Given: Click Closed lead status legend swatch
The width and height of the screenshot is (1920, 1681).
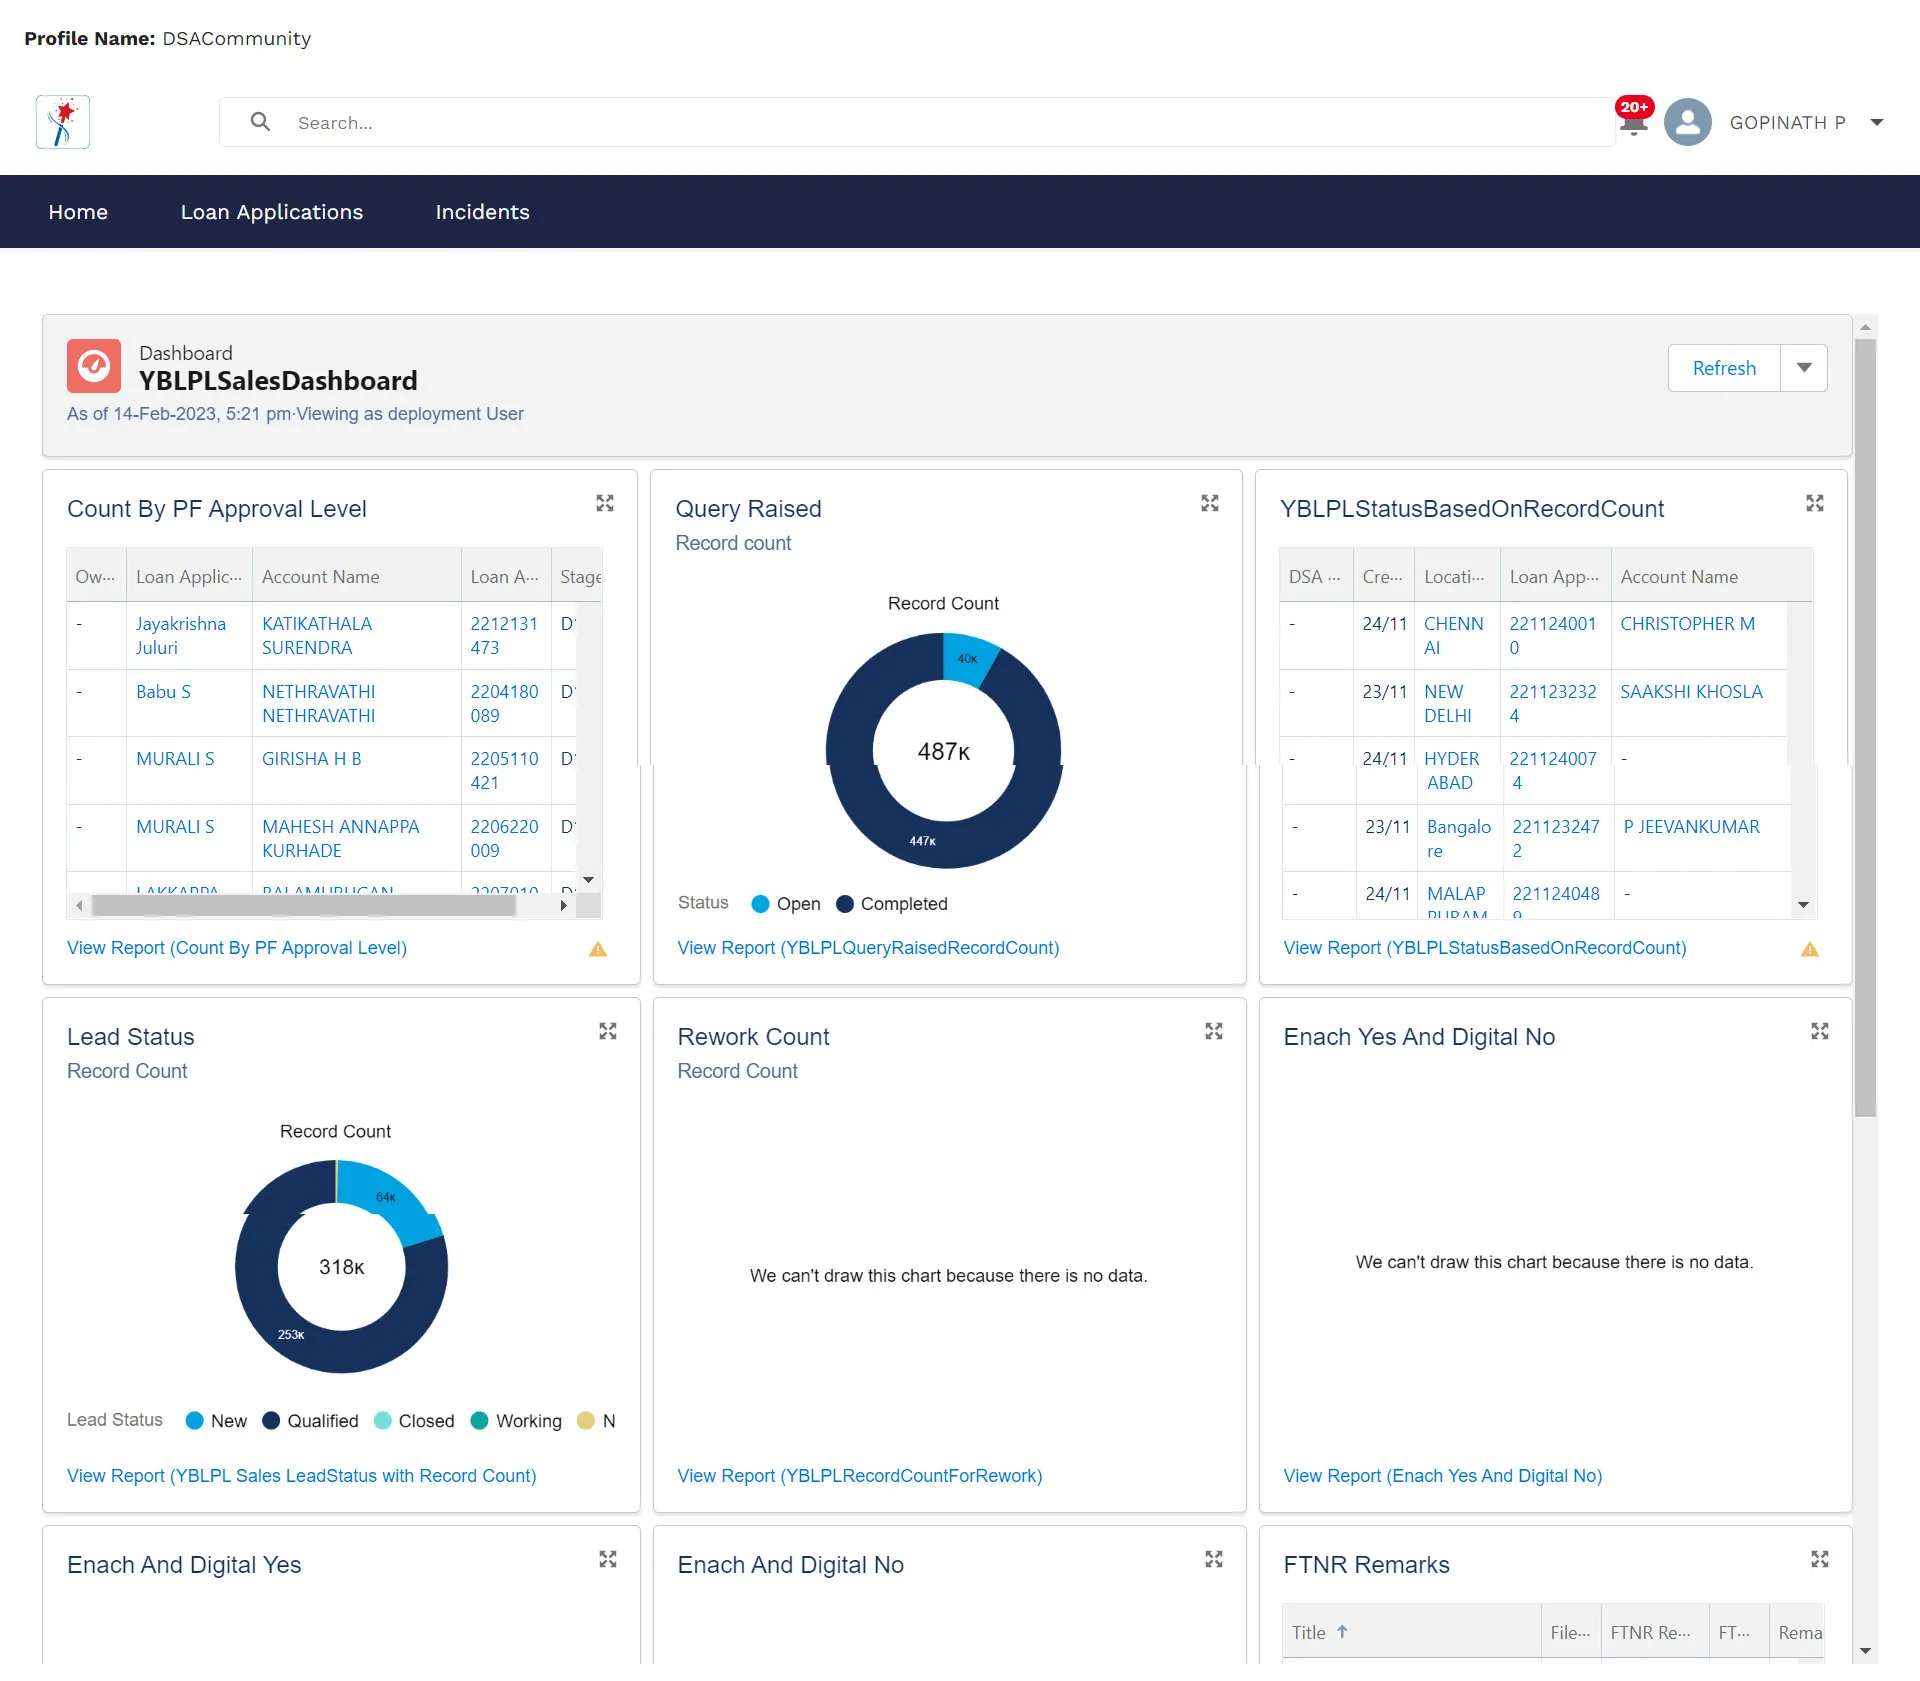Looking at the screenshot, I should coord(383,1421).
